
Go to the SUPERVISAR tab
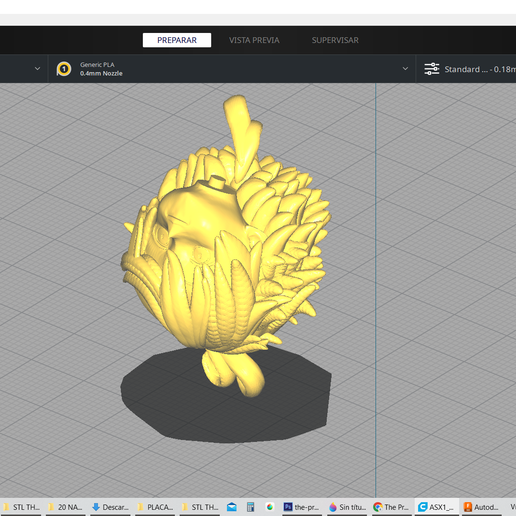pos(335,40)
